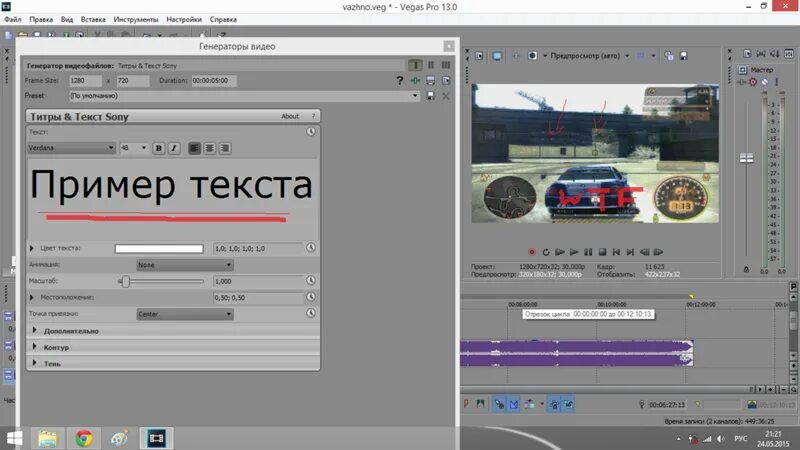This screenshot has width=800, height=450.
Task: Toggle animation clock for the Текст parameter
Action: tap(311, 132)
